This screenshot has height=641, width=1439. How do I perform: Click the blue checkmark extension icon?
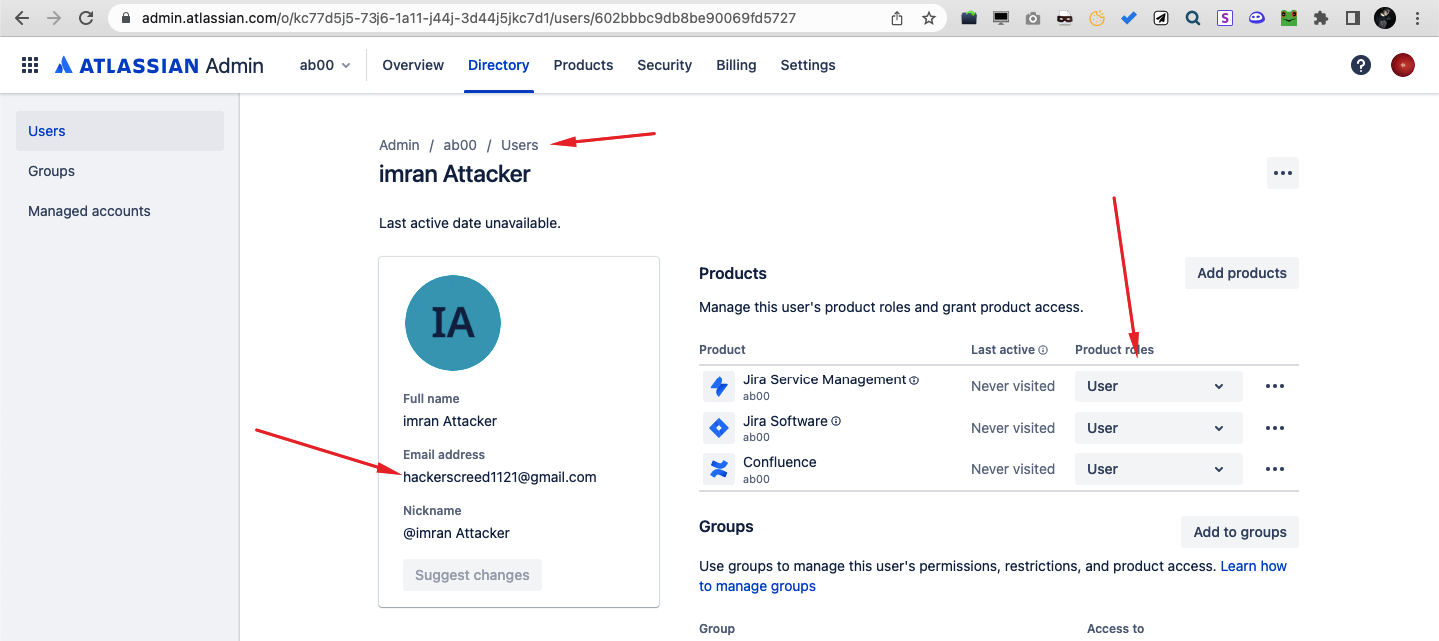coord(1129,18)
